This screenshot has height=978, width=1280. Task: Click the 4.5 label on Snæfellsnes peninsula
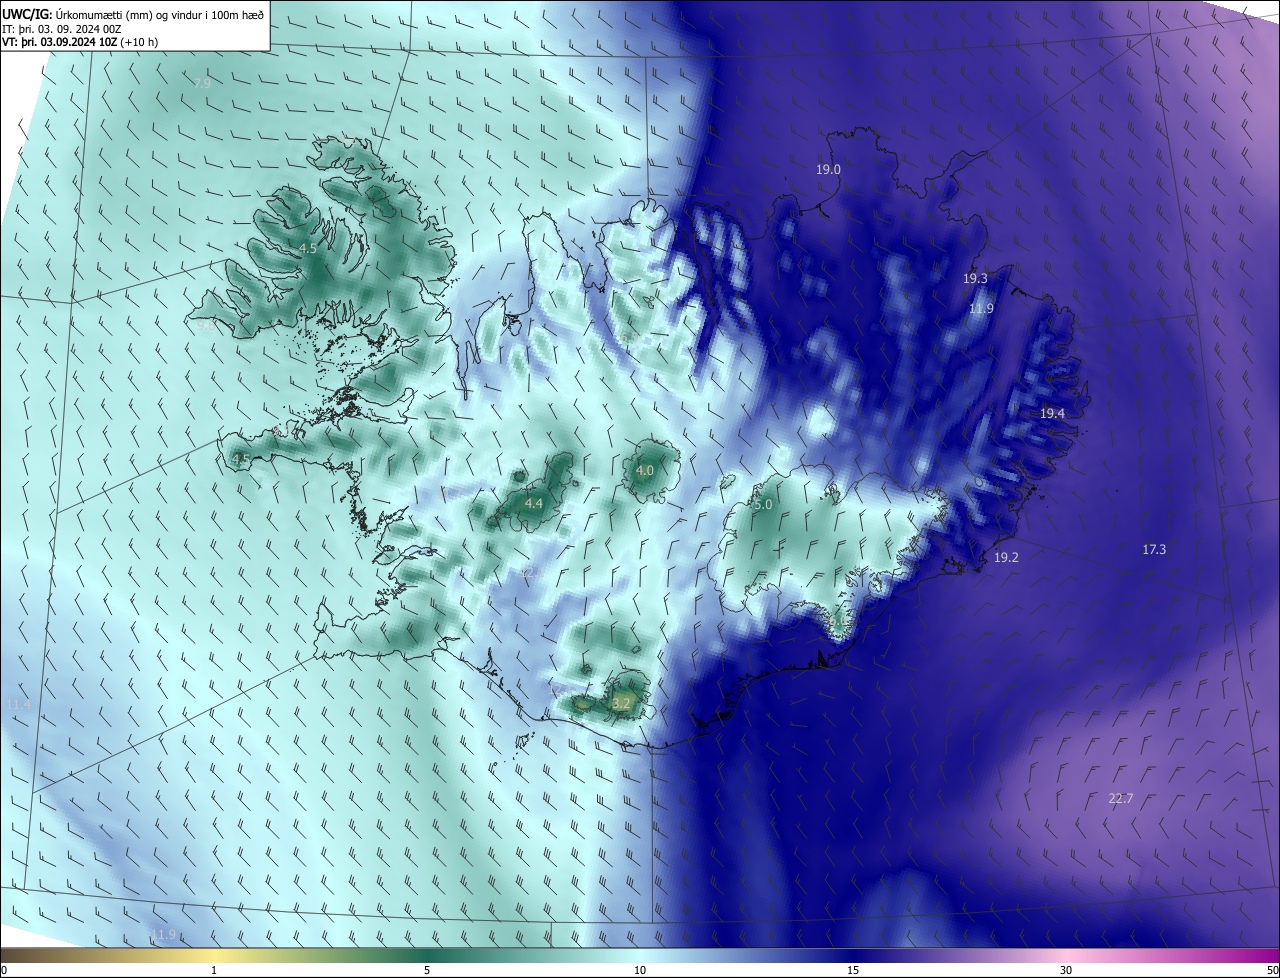click(x=241, y=460)
